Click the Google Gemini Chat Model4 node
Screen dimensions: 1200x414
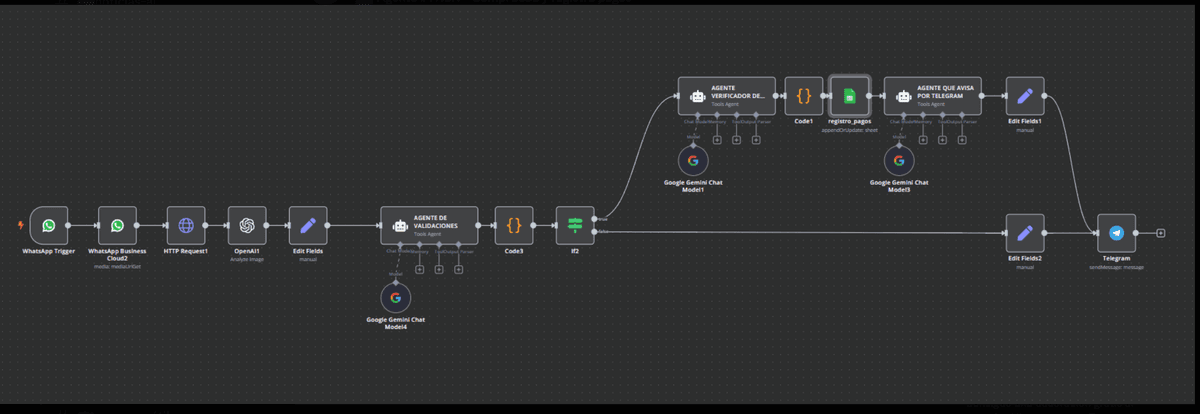point(395,298)
